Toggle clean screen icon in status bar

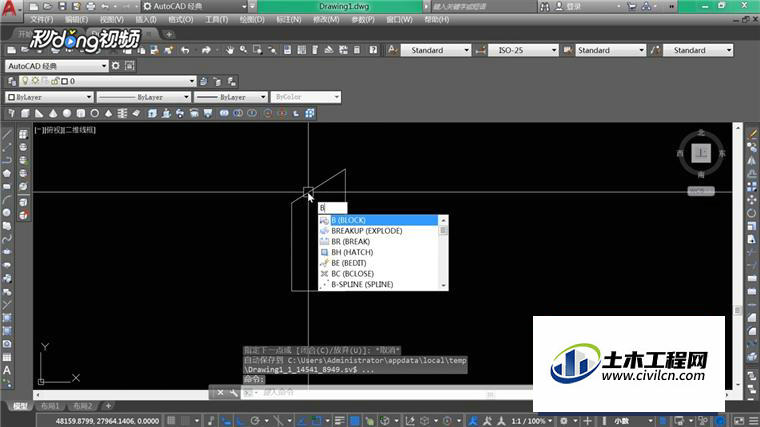(x=739, y=421)
